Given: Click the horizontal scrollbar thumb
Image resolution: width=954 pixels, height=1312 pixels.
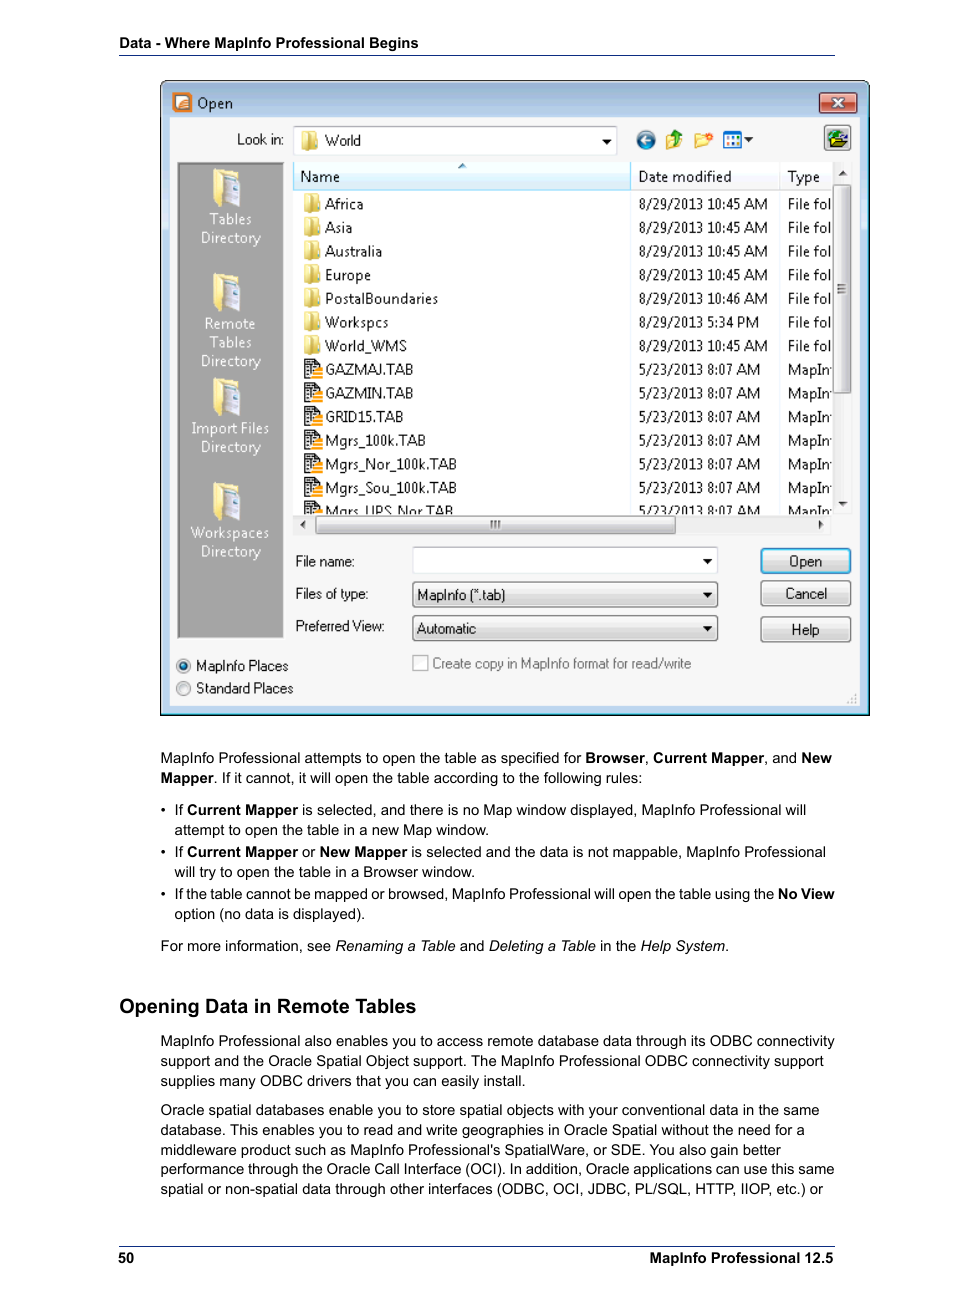Looking at the screenshot, I should [494, 524].
